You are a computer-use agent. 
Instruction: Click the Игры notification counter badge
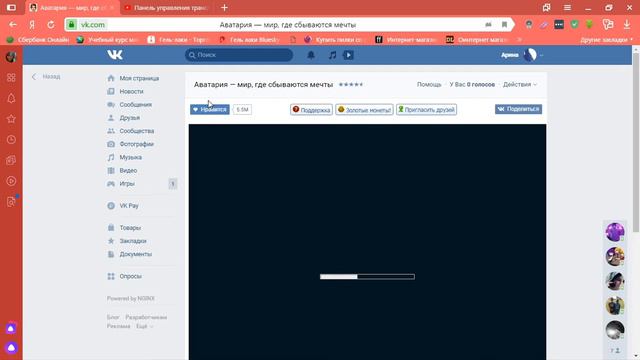pos(173,184)
